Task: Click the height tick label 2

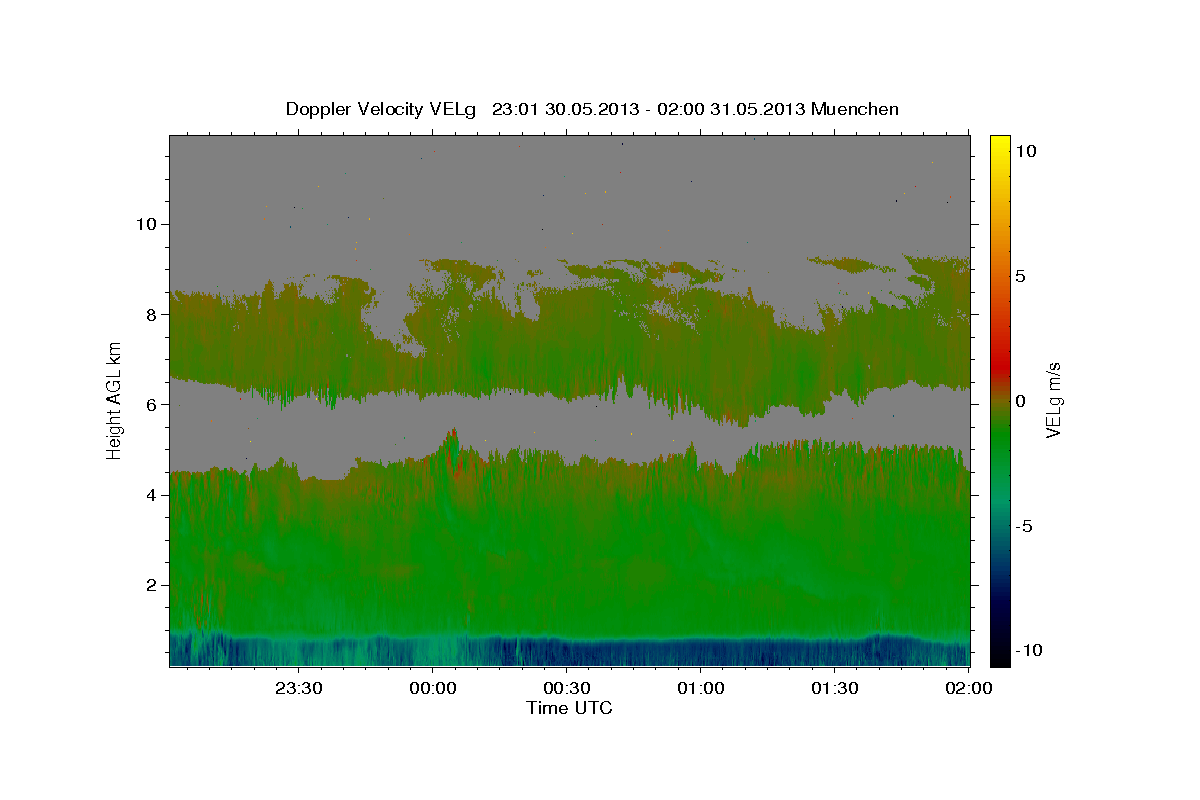Action: tap(151, 584)
